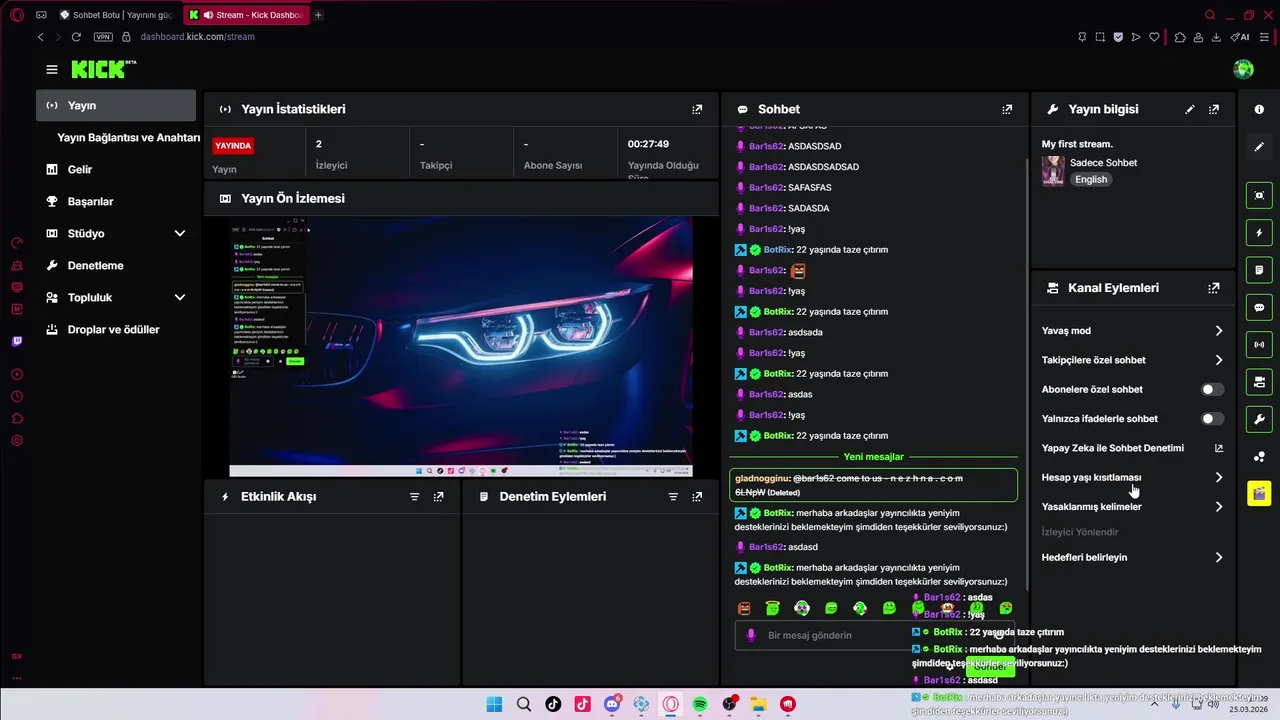Expand Yavaş mod settings
This screenshot has height=720, width=1280.
1219,331
